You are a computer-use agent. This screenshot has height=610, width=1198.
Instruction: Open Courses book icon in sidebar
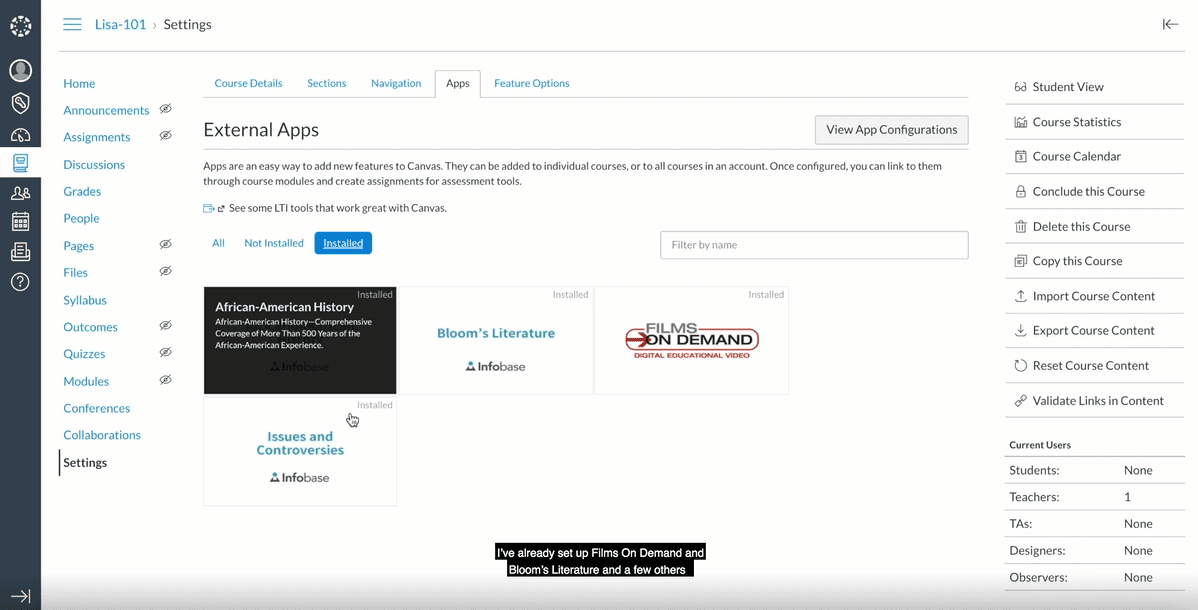[x=21, y=162]
